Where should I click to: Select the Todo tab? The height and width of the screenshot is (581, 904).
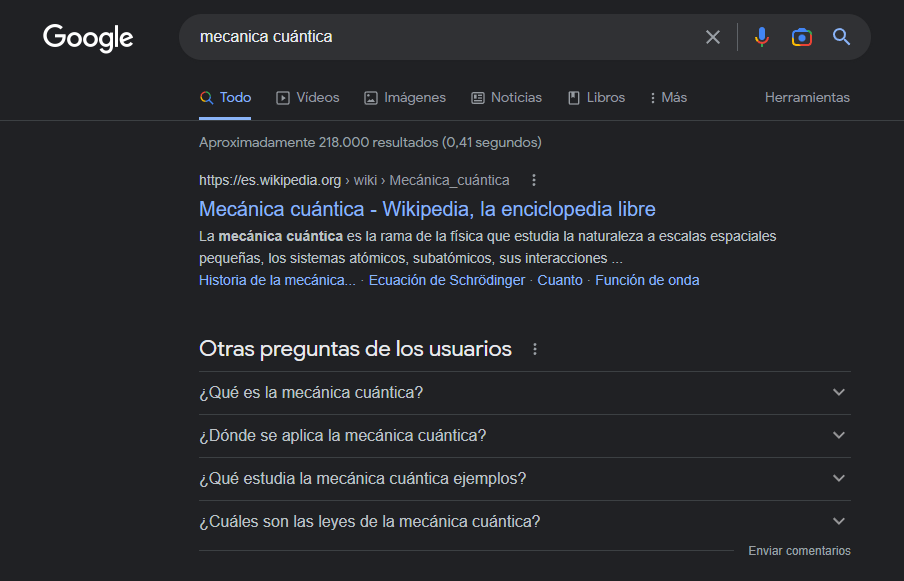[x=225, y=97]
